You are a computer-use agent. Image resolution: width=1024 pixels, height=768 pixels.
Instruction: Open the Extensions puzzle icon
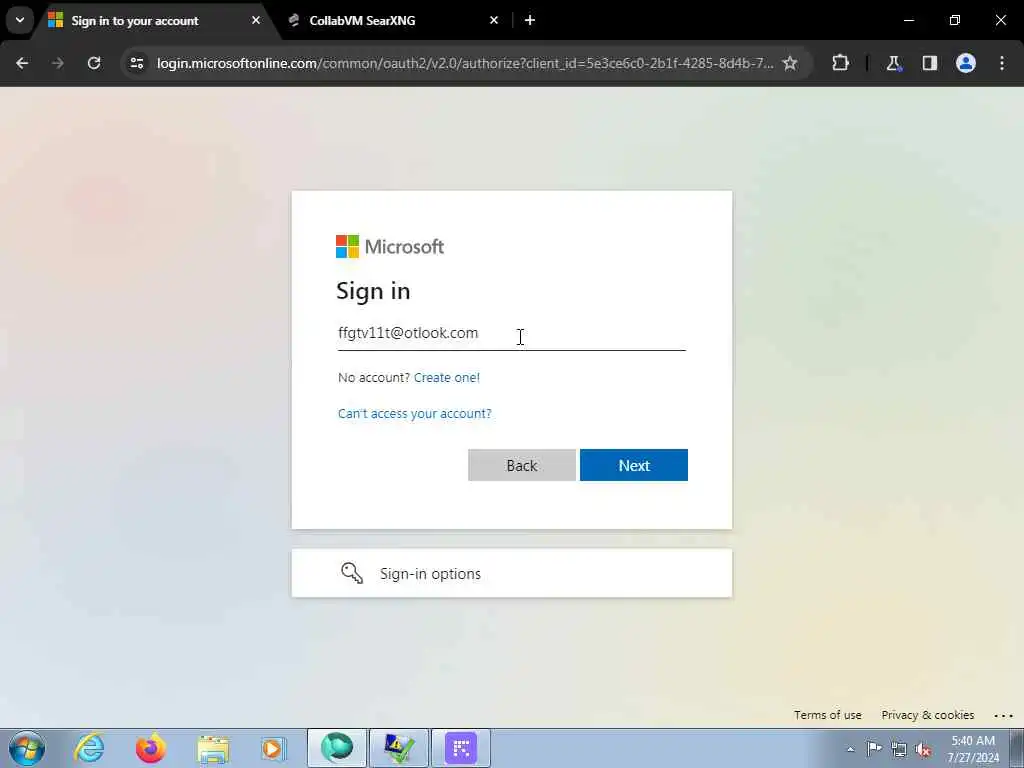coord(840,63)
